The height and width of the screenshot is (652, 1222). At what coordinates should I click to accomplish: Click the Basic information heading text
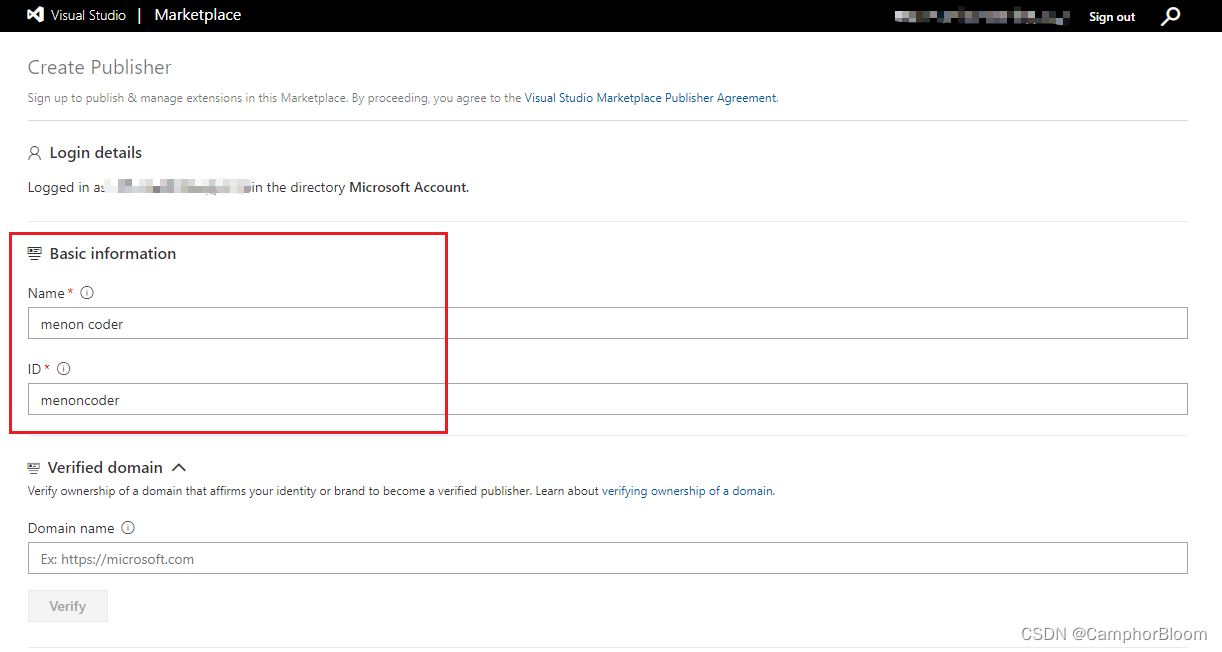tap(113, 254)
